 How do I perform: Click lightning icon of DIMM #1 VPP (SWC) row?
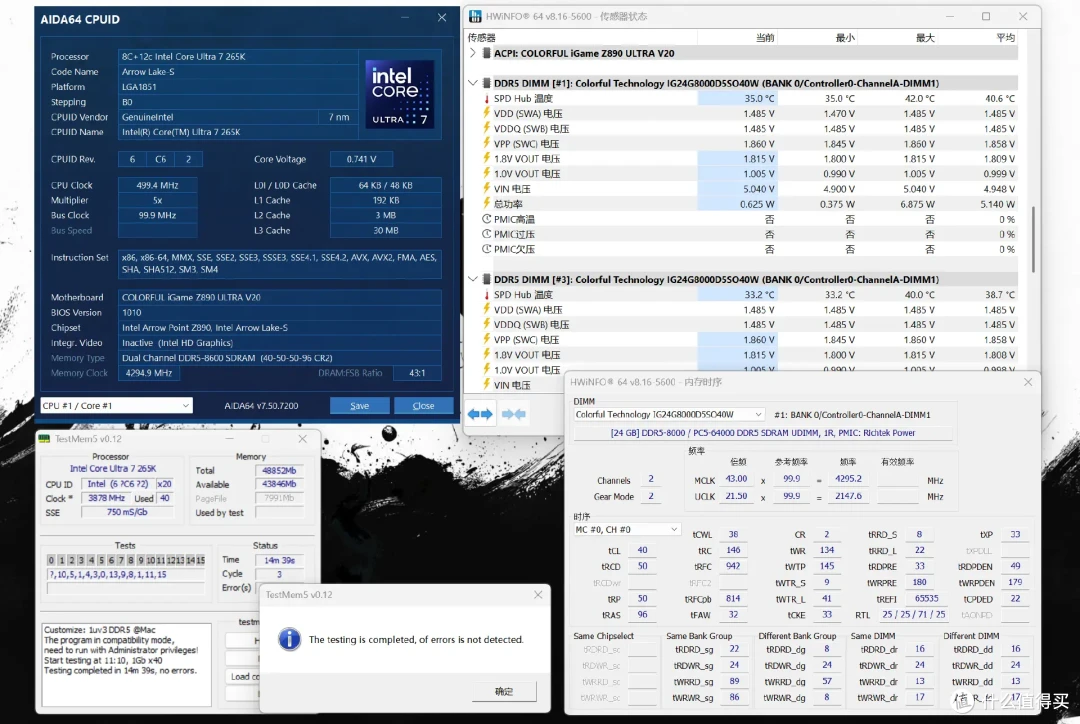pos(486,143)
